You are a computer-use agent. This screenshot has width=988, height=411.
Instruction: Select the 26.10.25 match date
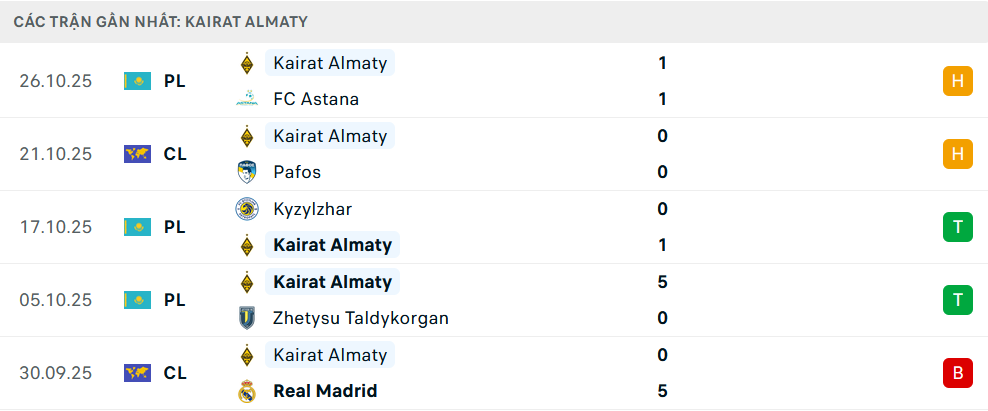55,81
